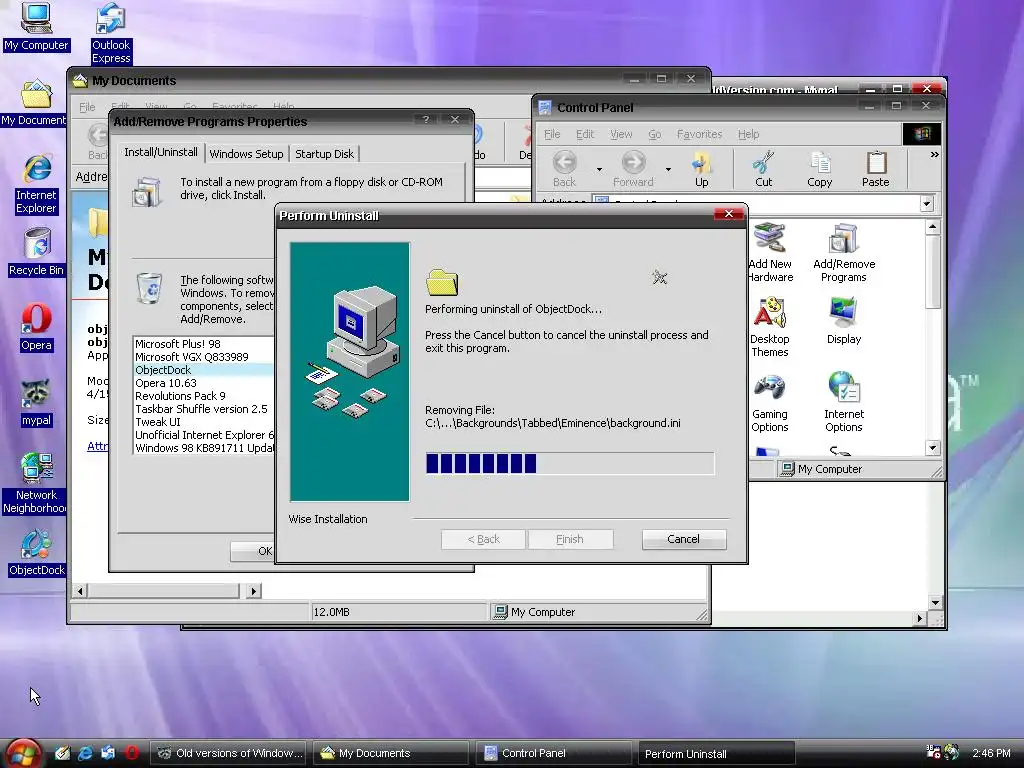Click Up folder button in Control Panel
1024x768 pixels.
701,168
